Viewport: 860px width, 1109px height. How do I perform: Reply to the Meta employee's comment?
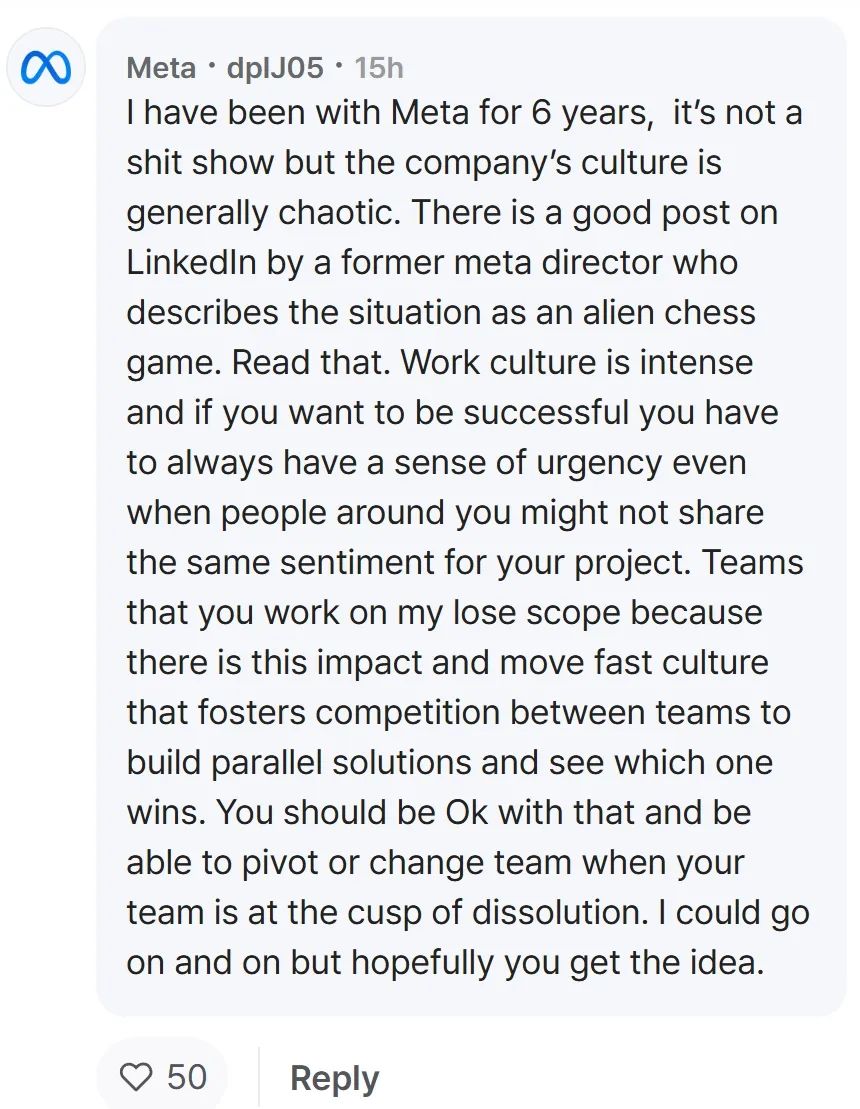pyautogui.click(x=335, y=1079)
